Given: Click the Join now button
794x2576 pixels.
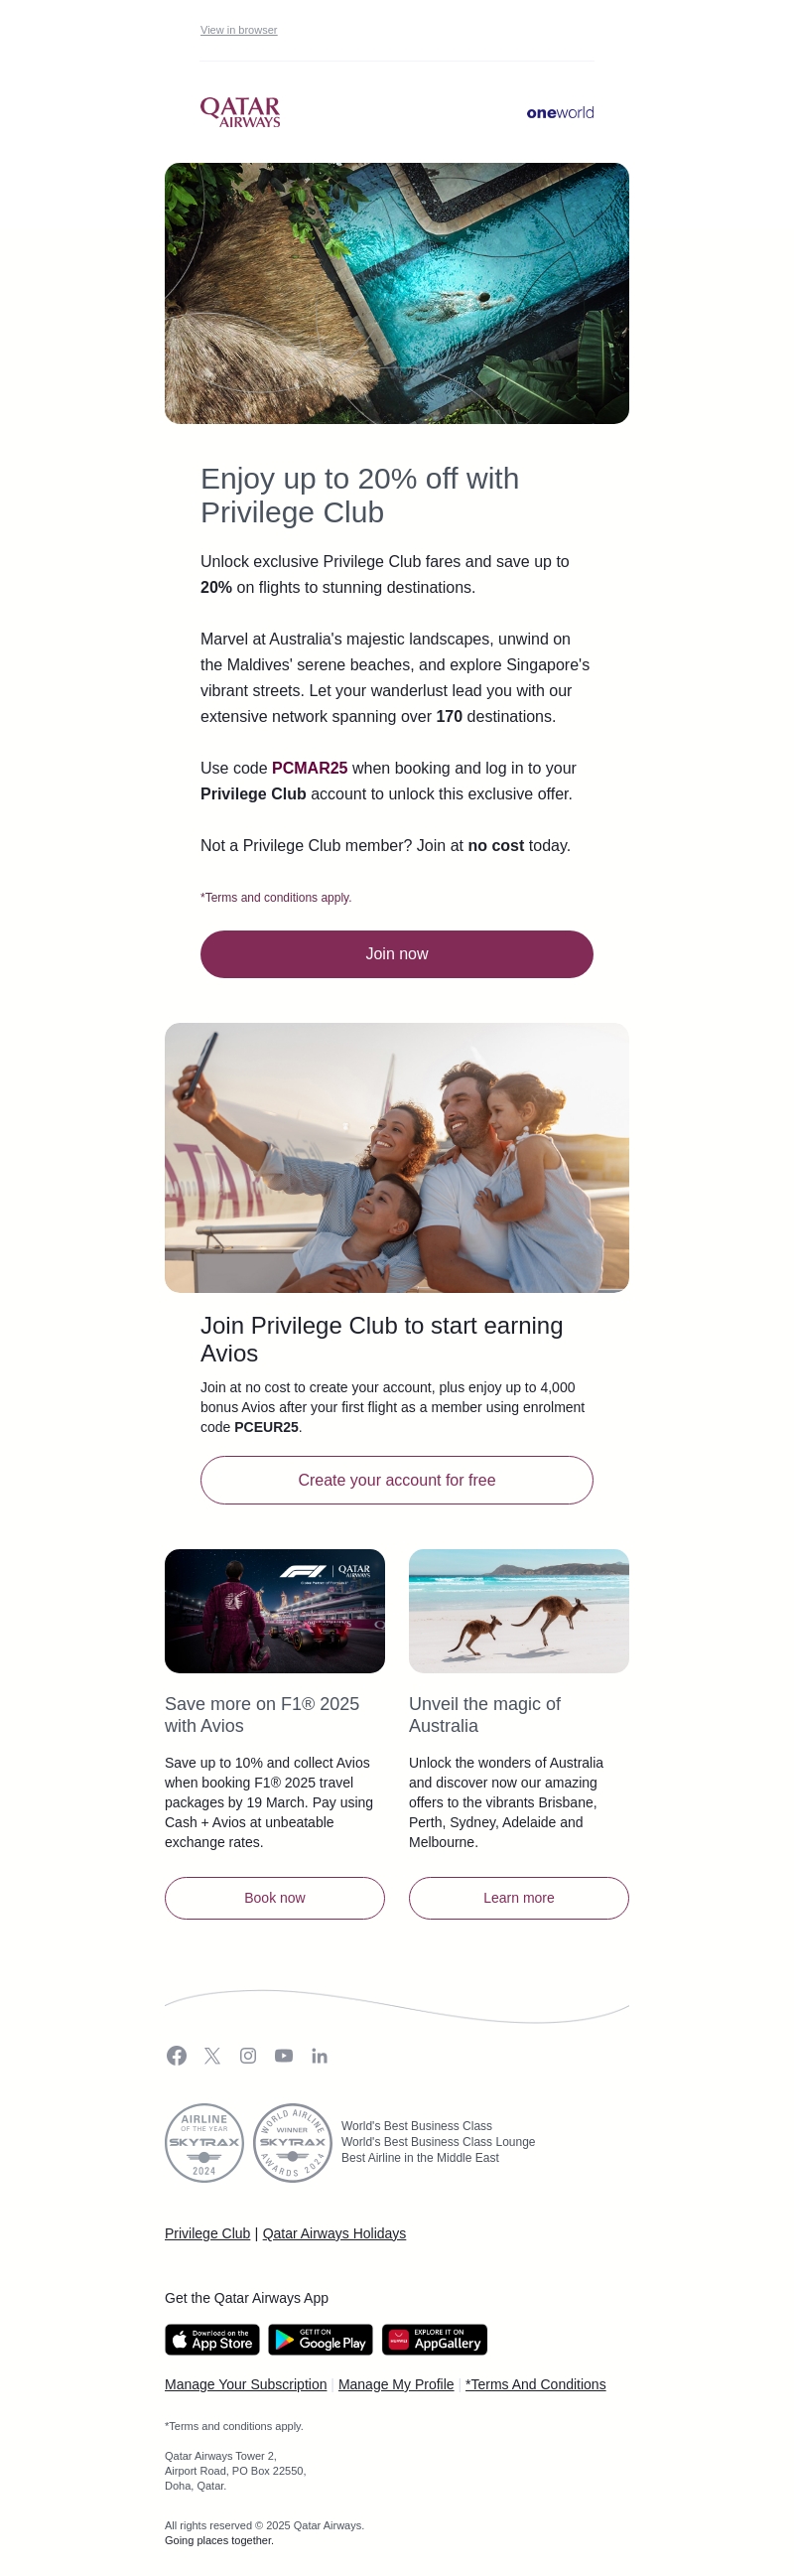Looking at the screenshot, I should click(397, 954).
